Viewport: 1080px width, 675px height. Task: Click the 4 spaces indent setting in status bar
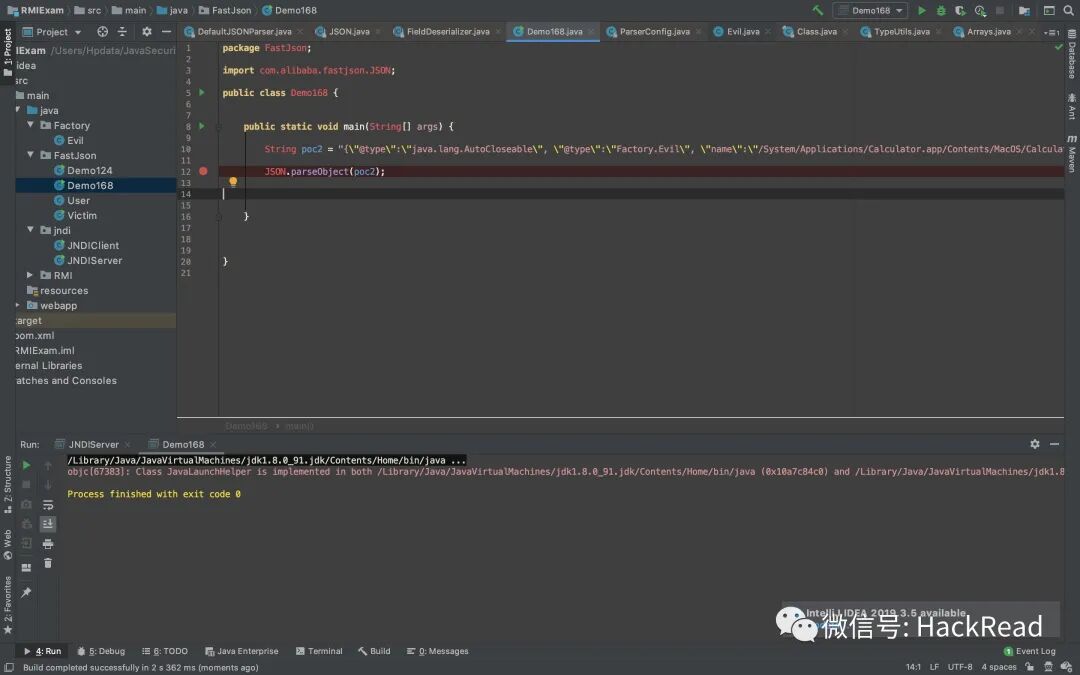pos(999,667)
